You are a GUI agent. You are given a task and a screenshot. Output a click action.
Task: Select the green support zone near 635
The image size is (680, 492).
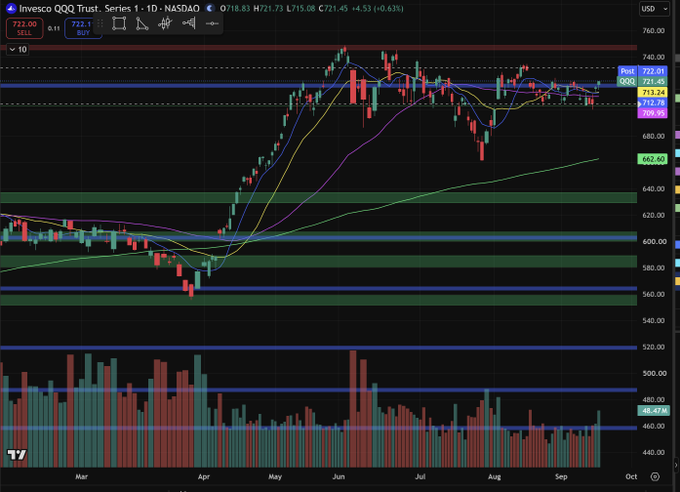318,197
